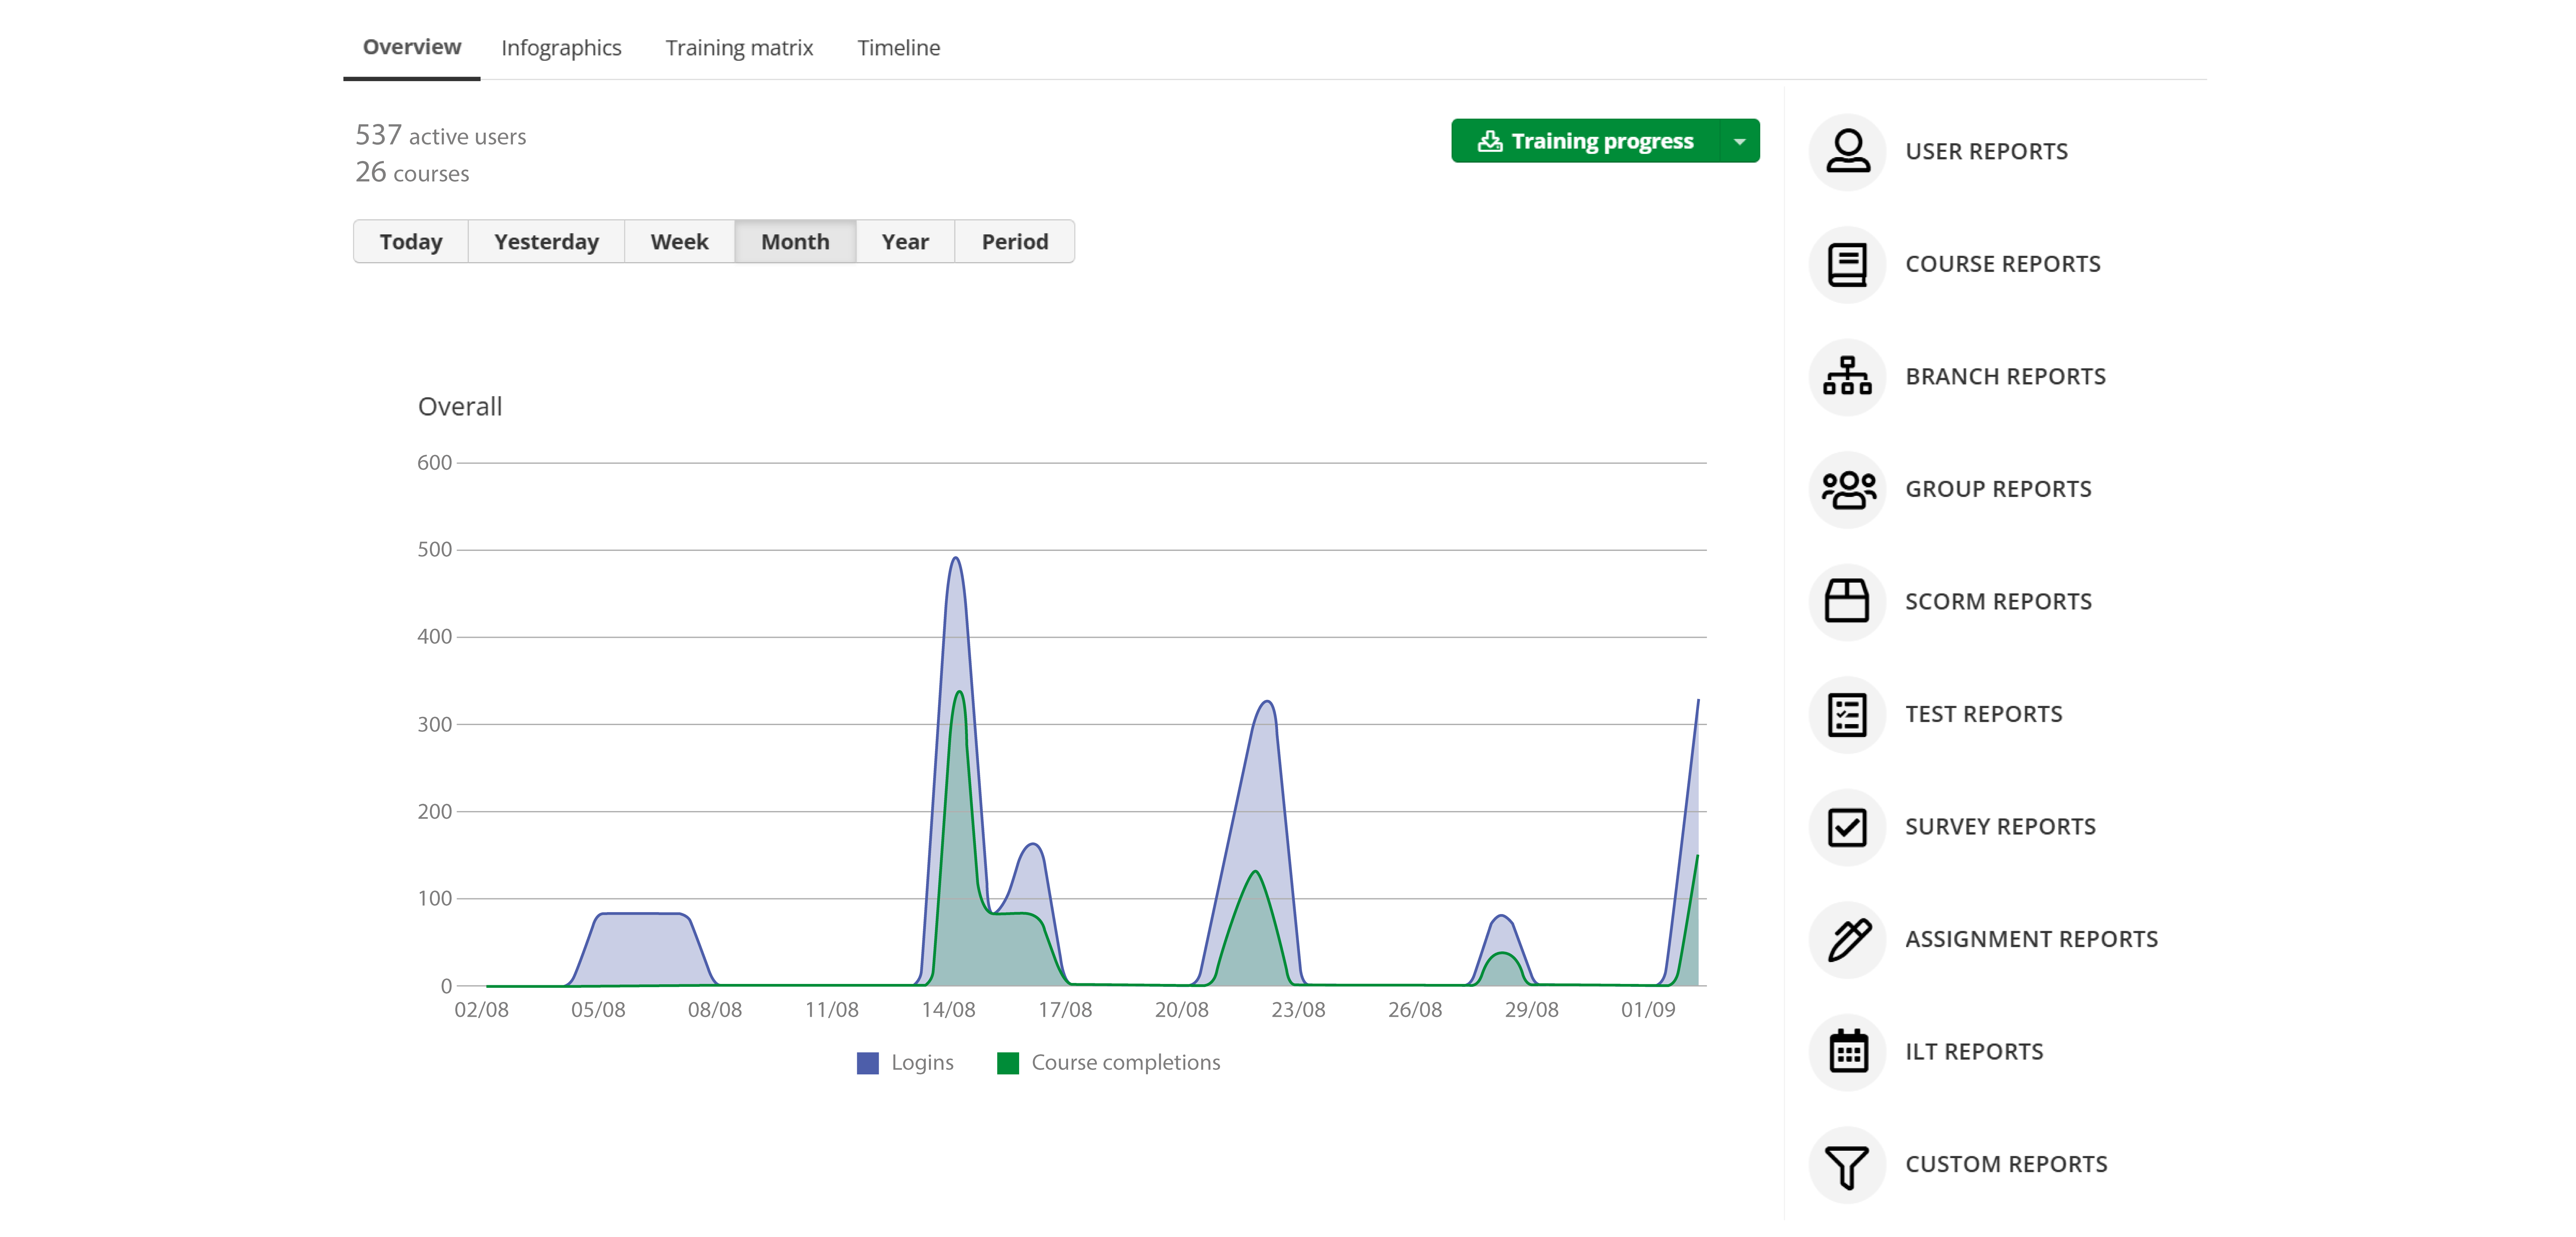Switch to the Overview tab
This screenshot has height=1237, width=2576.
tap(412, 47)
